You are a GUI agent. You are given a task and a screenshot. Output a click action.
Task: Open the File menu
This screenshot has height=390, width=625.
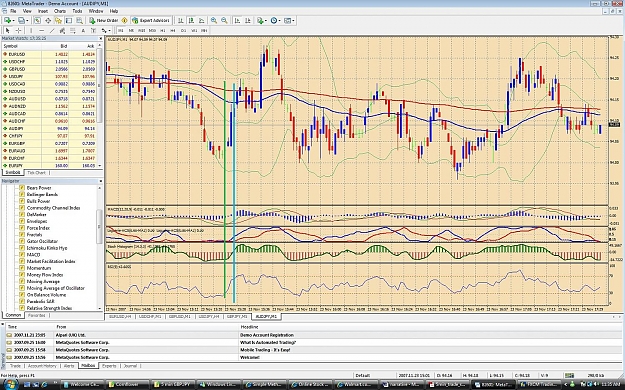[x=13, y=11]
